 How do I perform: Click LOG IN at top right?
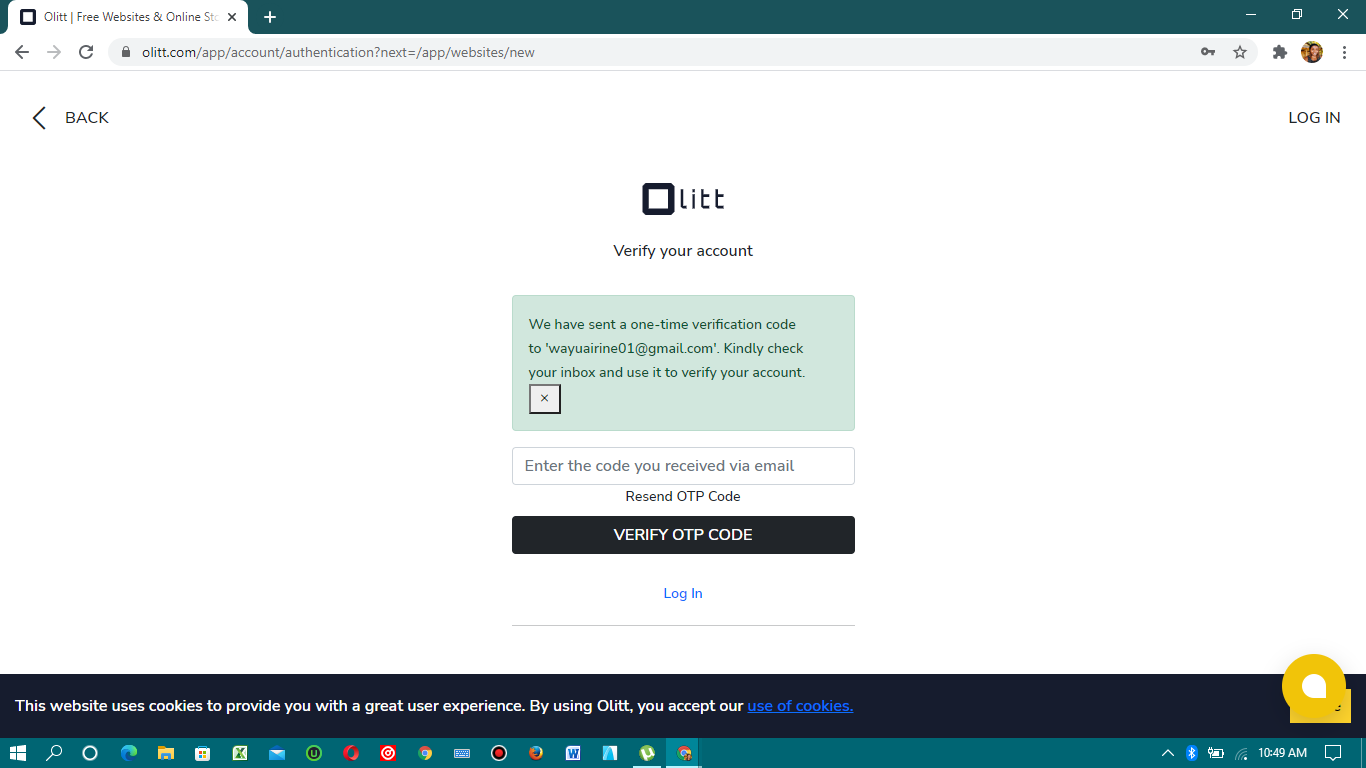[1314, 118]
